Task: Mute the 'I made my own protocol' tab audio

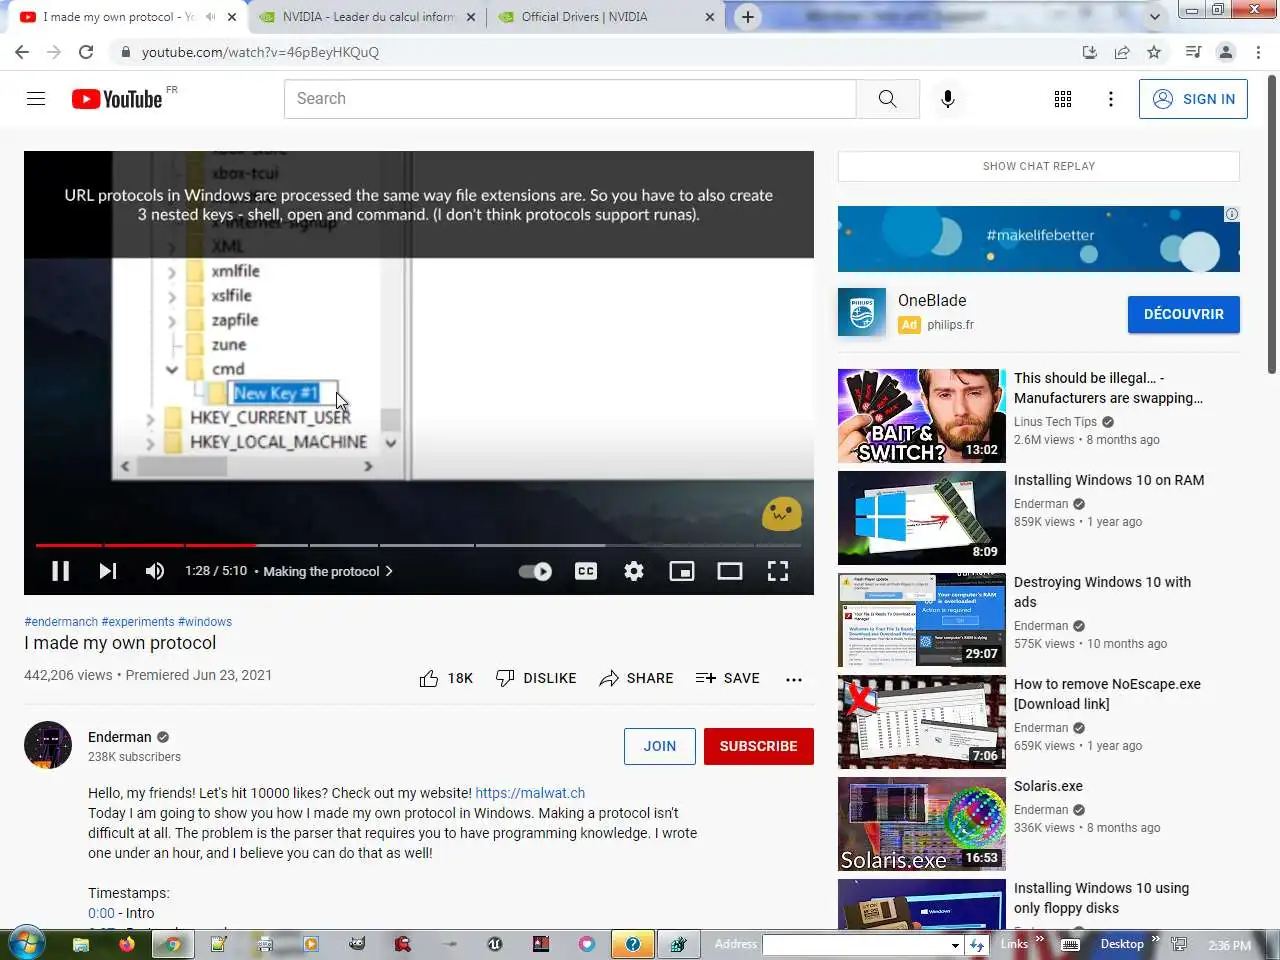Action: tap(210, 17)
